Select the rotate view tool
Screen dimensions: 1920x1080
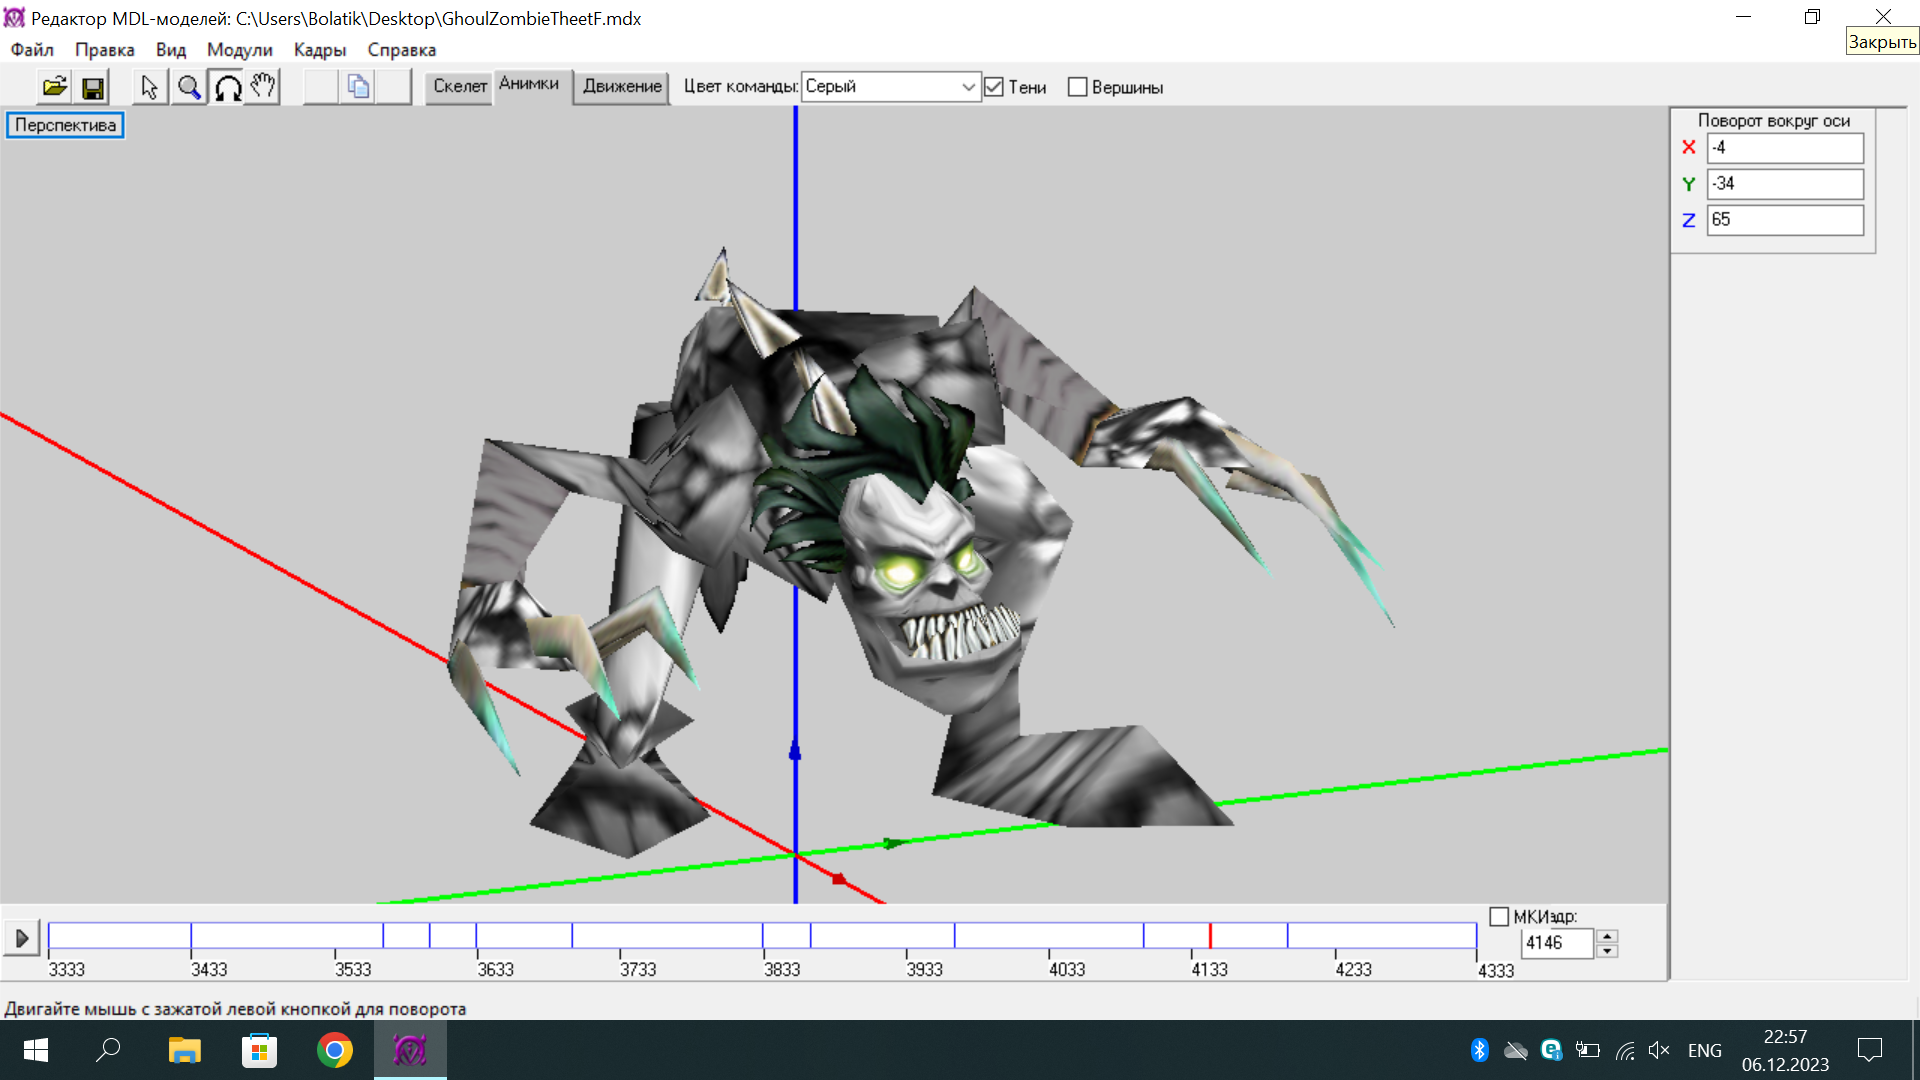[226, 87]
